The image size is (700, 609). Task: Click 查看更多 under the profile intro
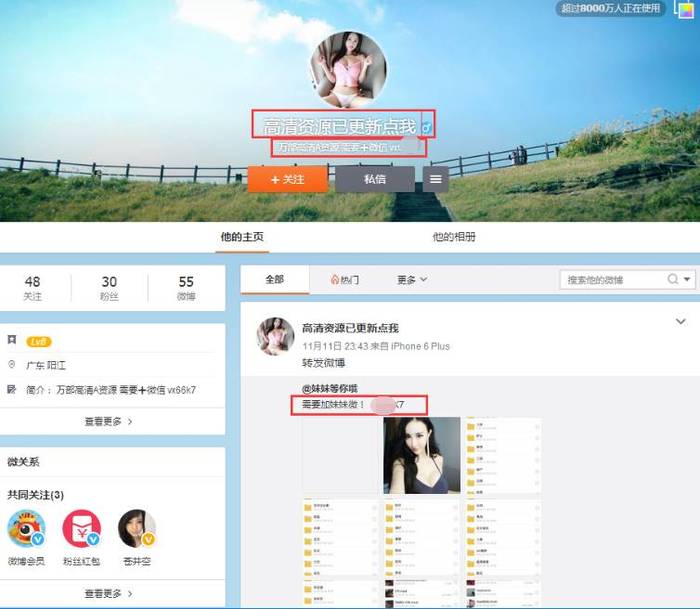coord(109,421)
